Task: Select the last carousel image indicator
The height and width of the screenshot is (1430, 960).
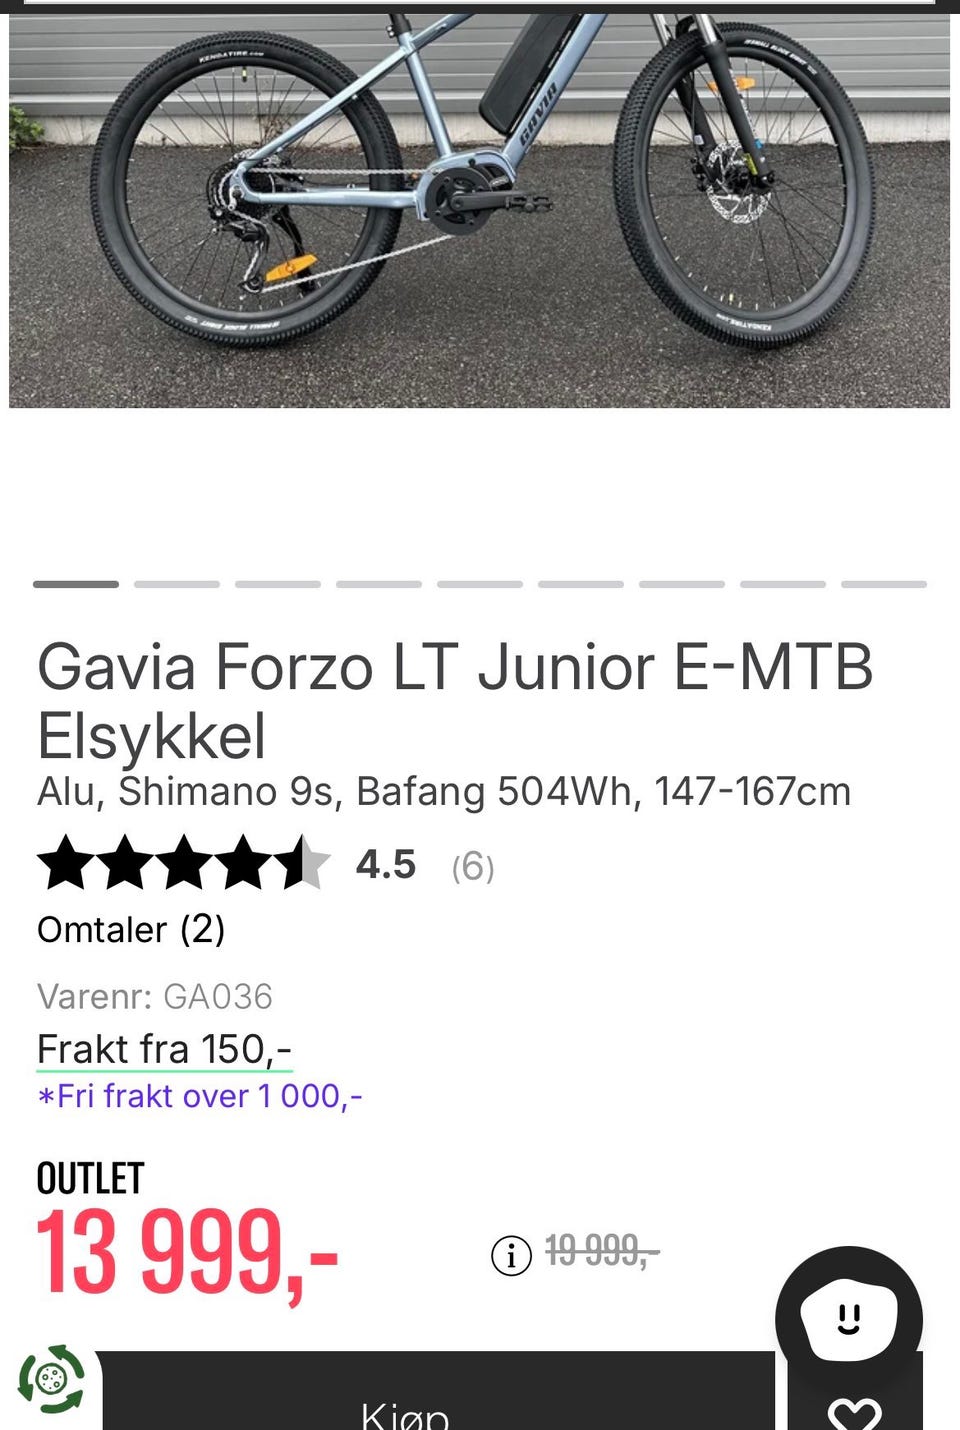Action: tap(884, 584)
